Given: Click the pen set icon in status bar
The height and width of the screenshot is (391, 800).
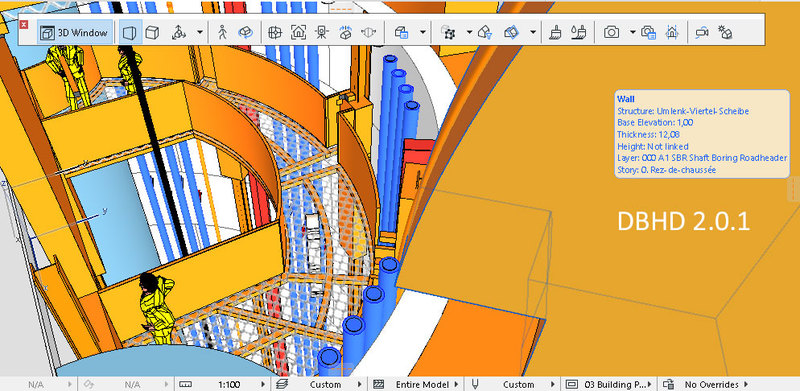Looking at the screenshot, I should tap(475, 384).
